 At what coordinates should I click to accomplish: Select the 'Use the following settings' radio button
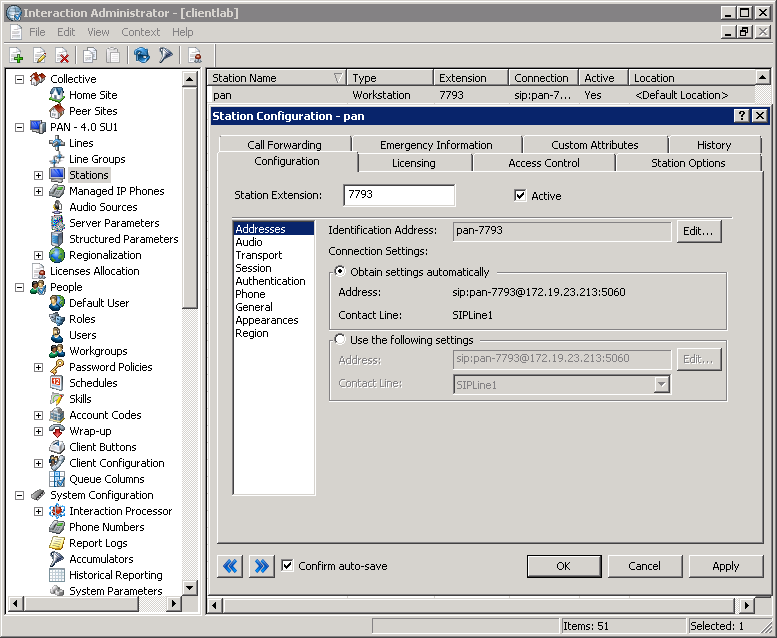[340, 340]
